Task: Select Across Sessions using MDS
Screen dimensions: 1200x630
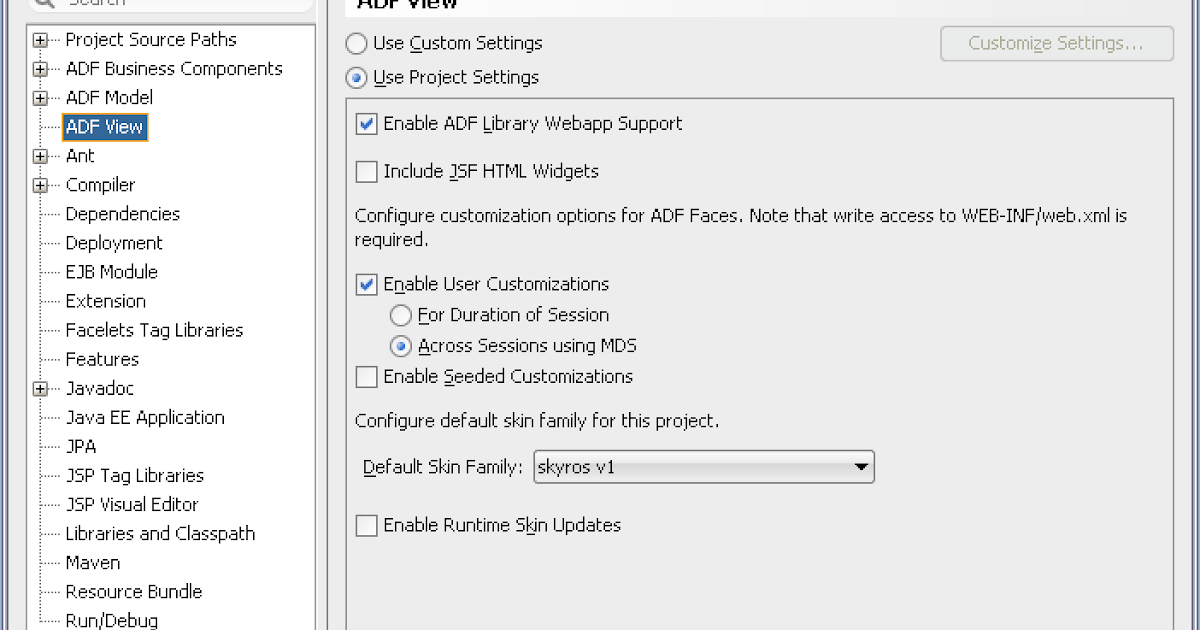Action: [401, 346]
